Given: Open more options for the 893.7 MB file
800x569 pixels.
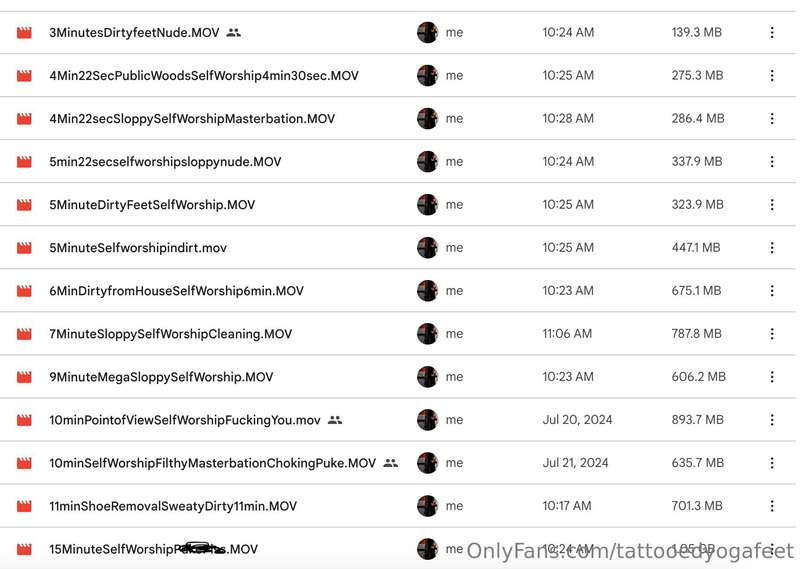Looking at the screenshot, I should [x=772, y=419].
